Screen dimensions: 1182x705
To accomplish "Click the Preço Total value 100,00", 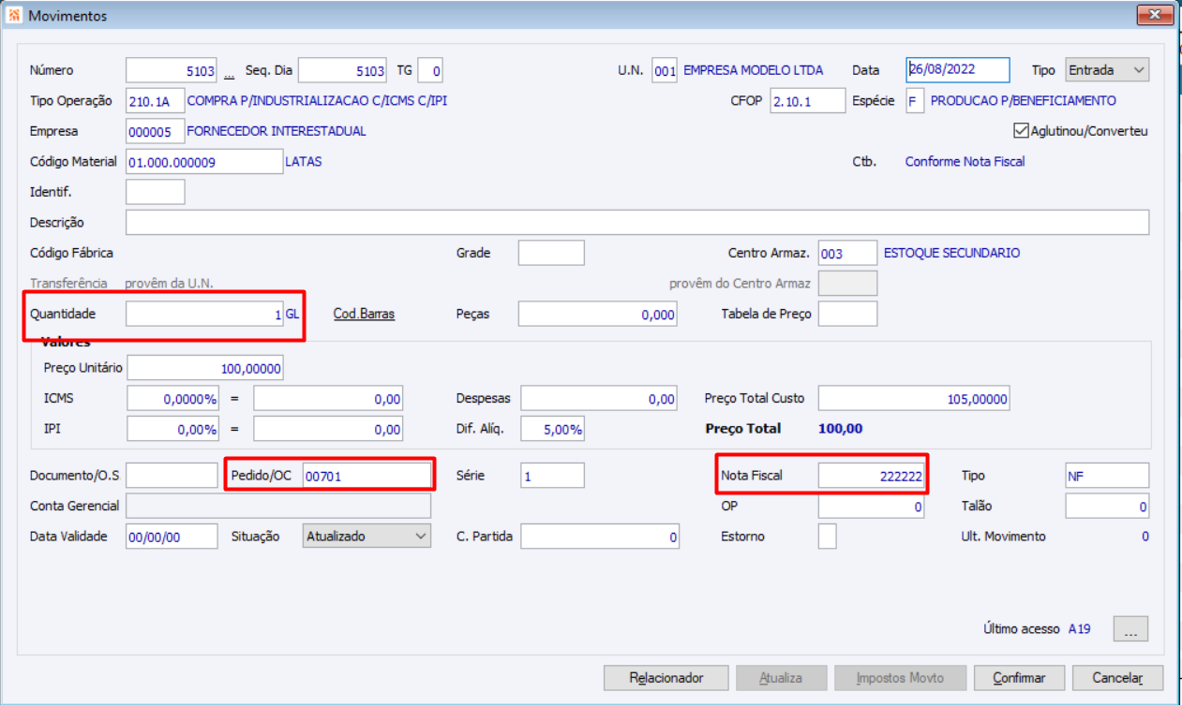I will [x=841, y=429].
